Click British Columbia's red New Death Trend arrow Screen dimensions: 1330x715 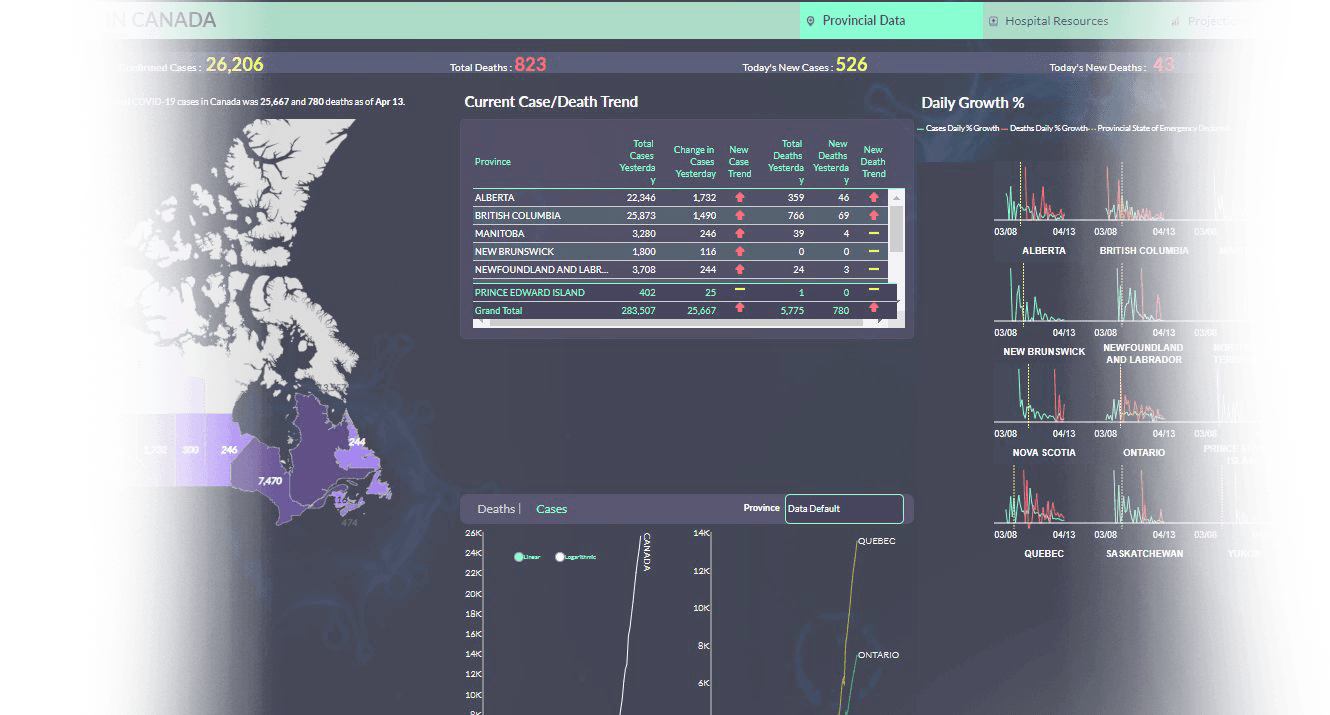tap(874, 216)
